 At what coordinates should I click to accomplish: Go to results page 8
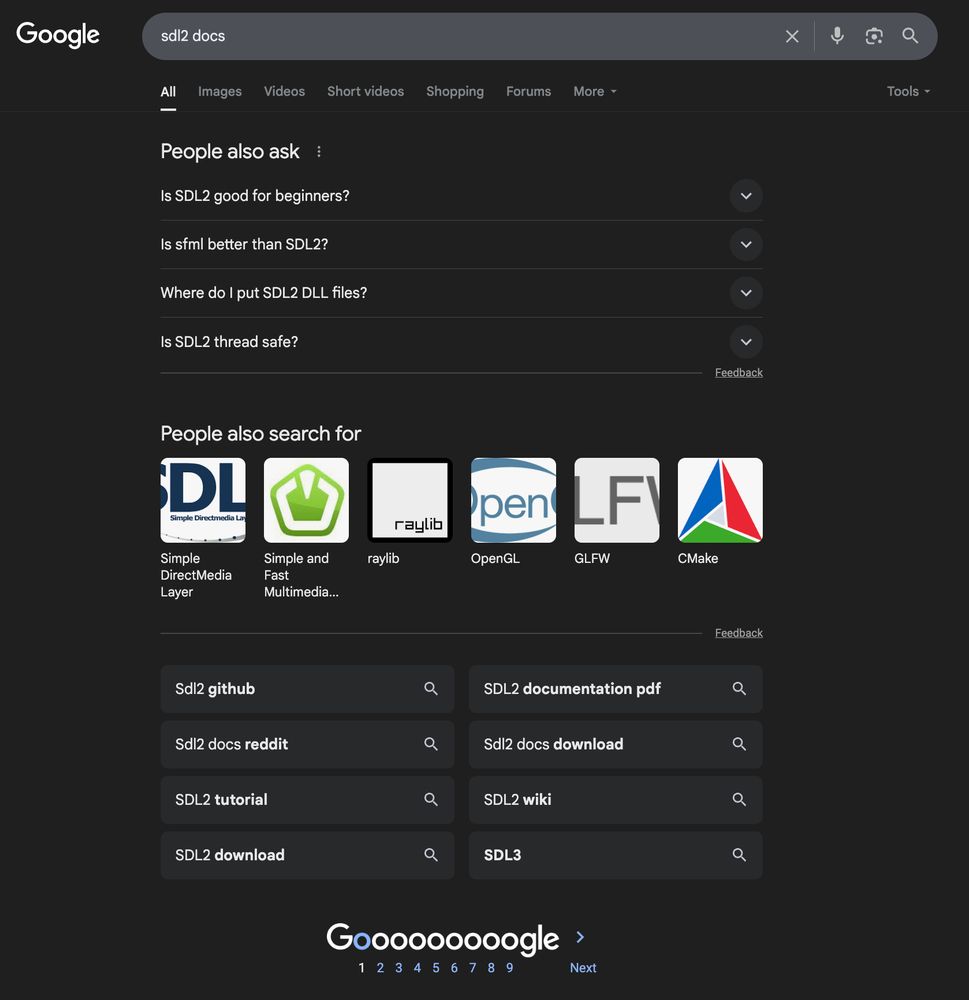coord(491,967)
